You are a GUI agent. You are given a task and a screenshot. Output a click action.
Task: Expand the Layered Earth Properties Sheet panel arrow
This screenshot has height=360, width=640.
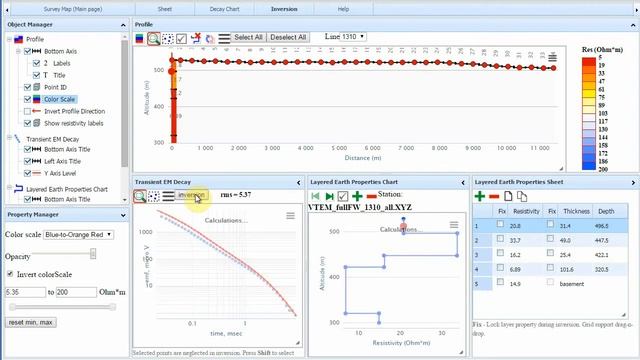coord(633,182)
